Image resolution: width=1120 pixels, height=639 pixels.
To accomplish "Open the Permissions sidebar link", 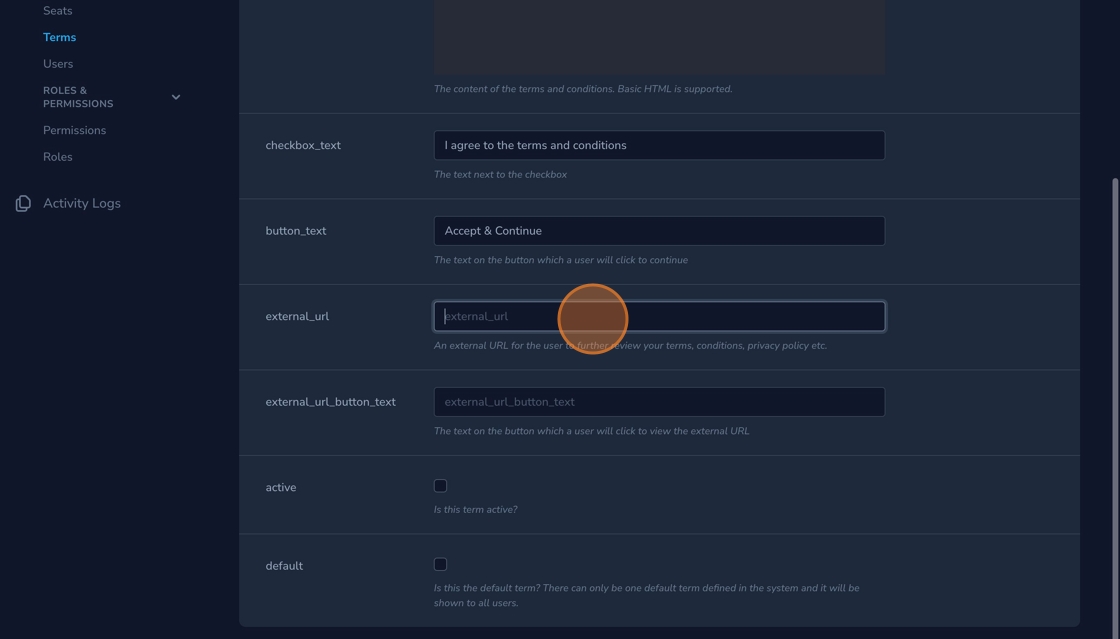I will click(x=74, y=130).
